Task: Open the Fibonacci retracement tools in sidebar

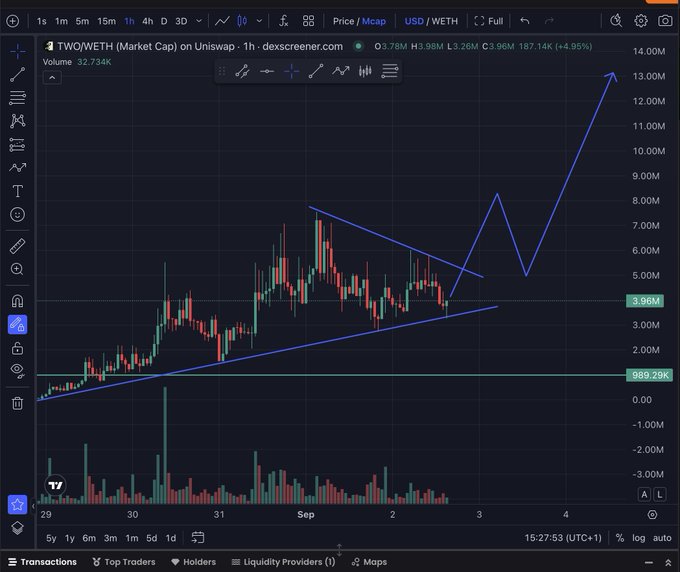Action: 17,98
